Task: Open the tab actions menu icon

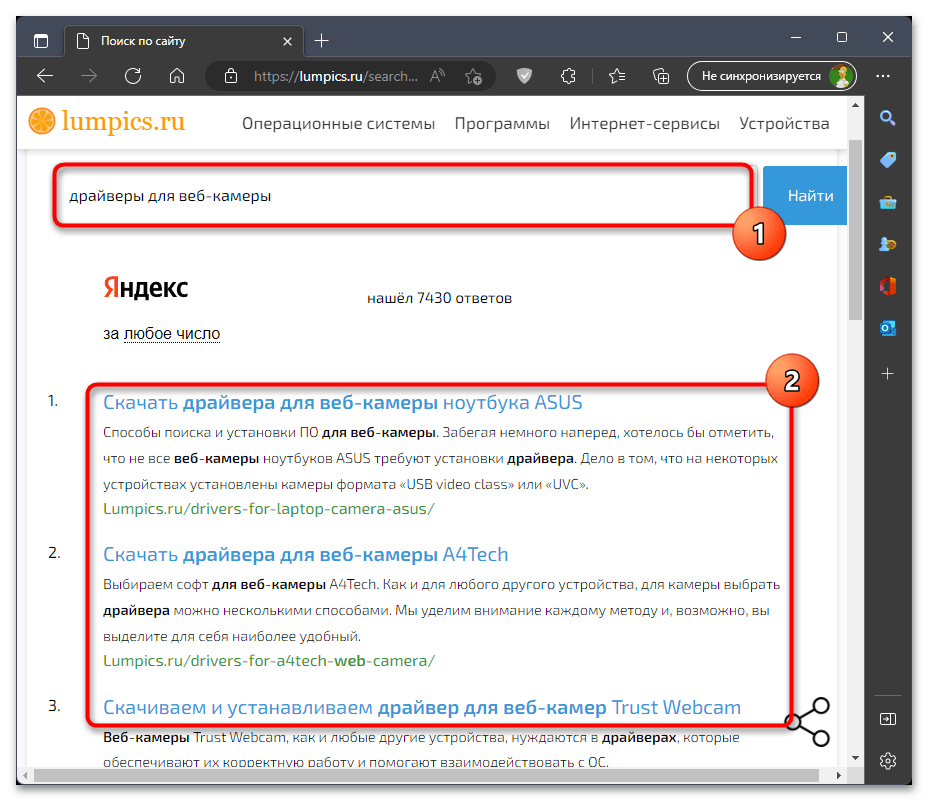Action: pos(41,41)
